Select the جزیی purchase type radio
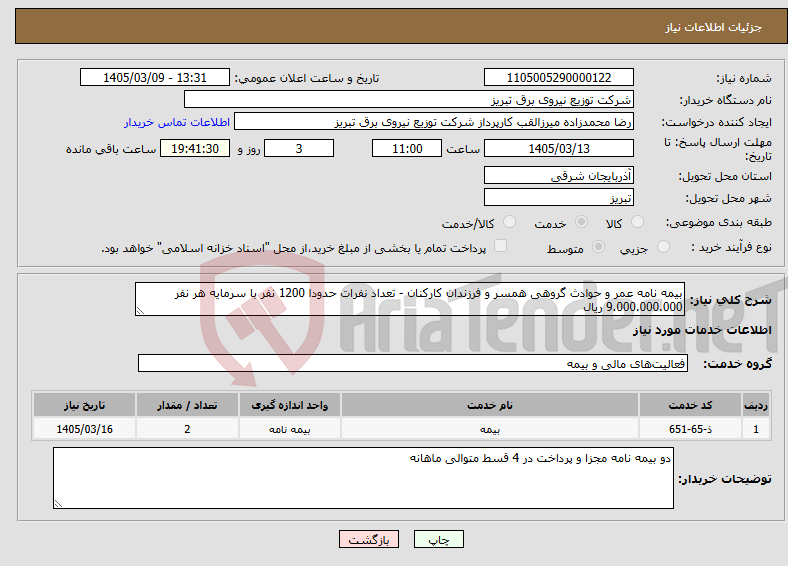Viewport: 788px width, 566px height. pos(663,246)
